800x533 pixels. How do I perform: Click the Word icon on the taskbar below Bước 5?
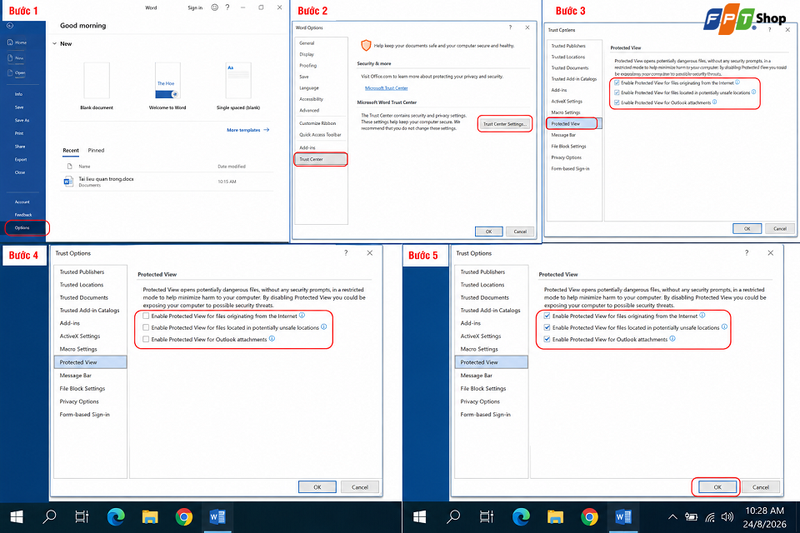coord(623,517)
